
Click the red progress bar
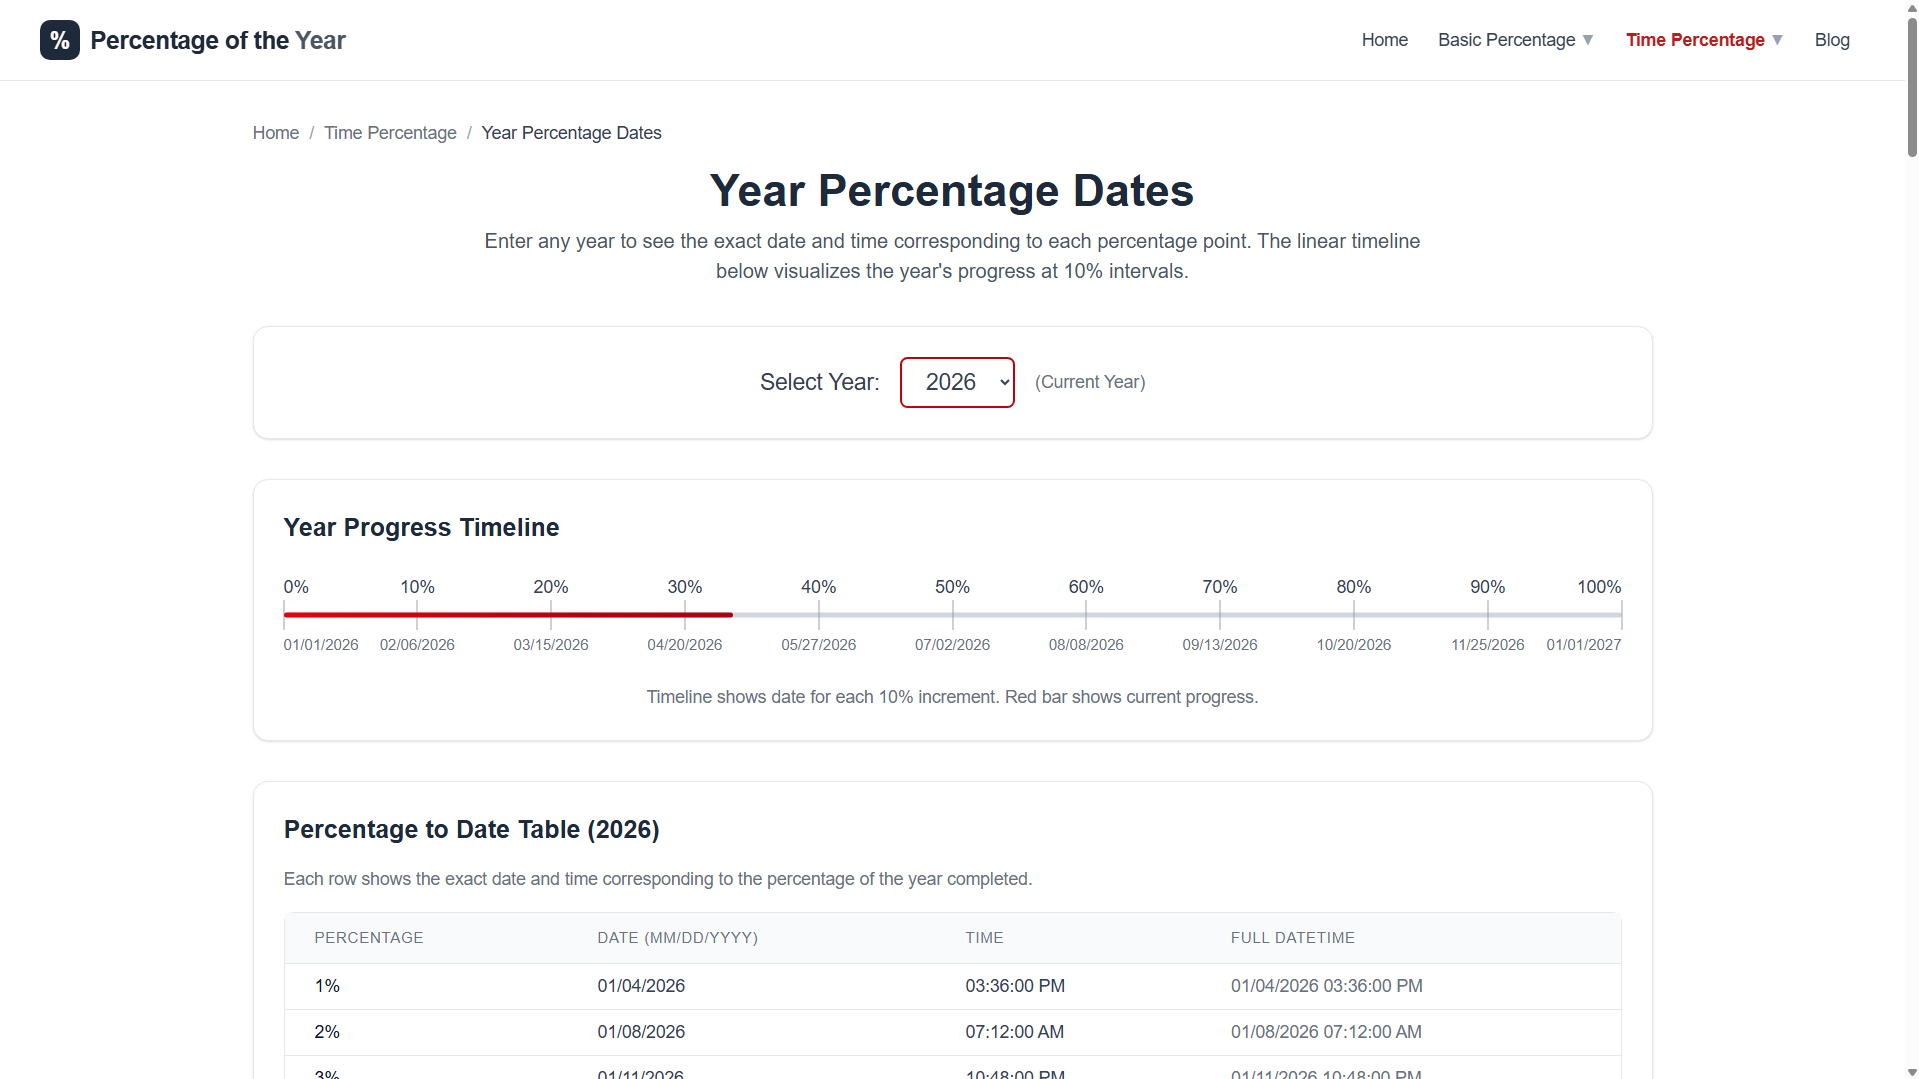(x=508, y=615)
